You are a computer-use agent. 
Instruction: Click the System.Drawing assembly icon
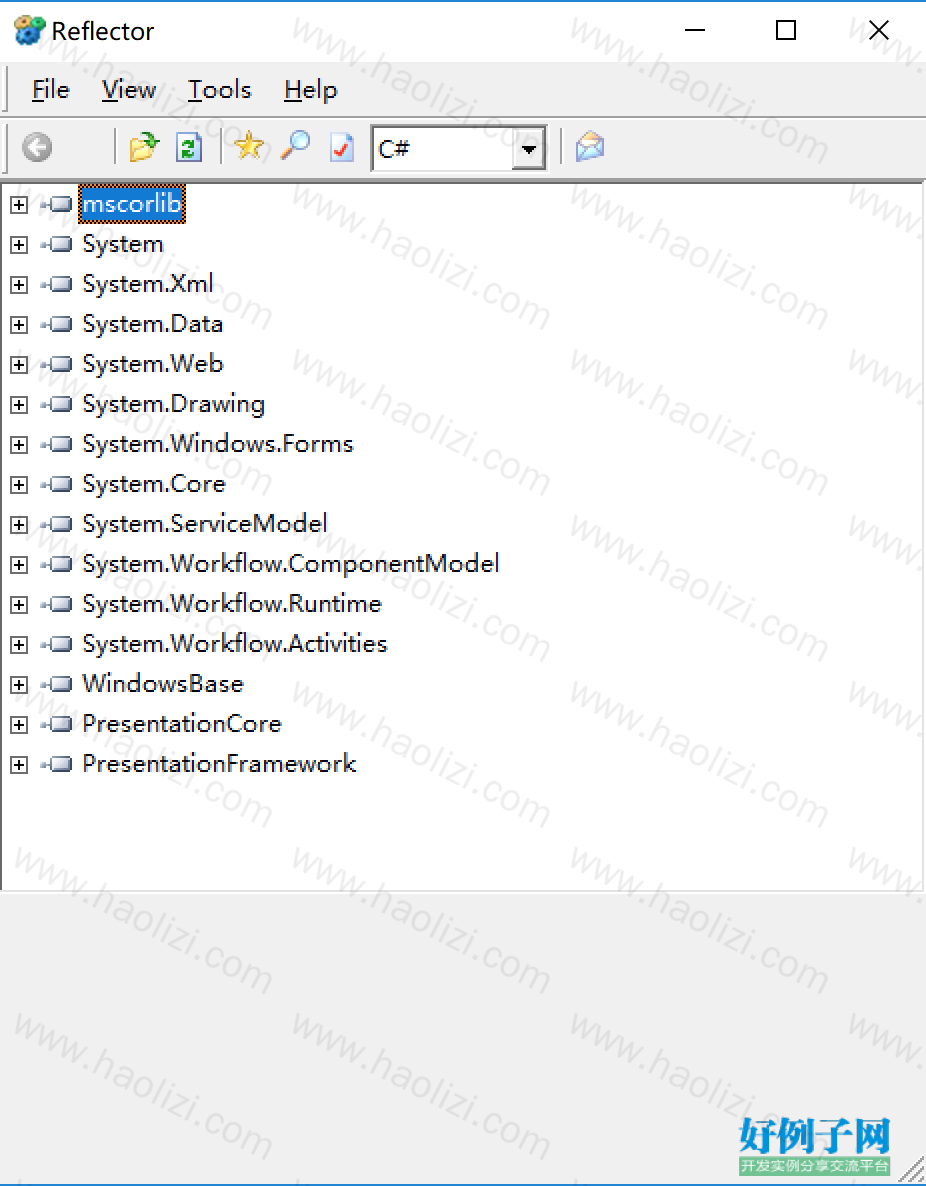tap(57, 405)
